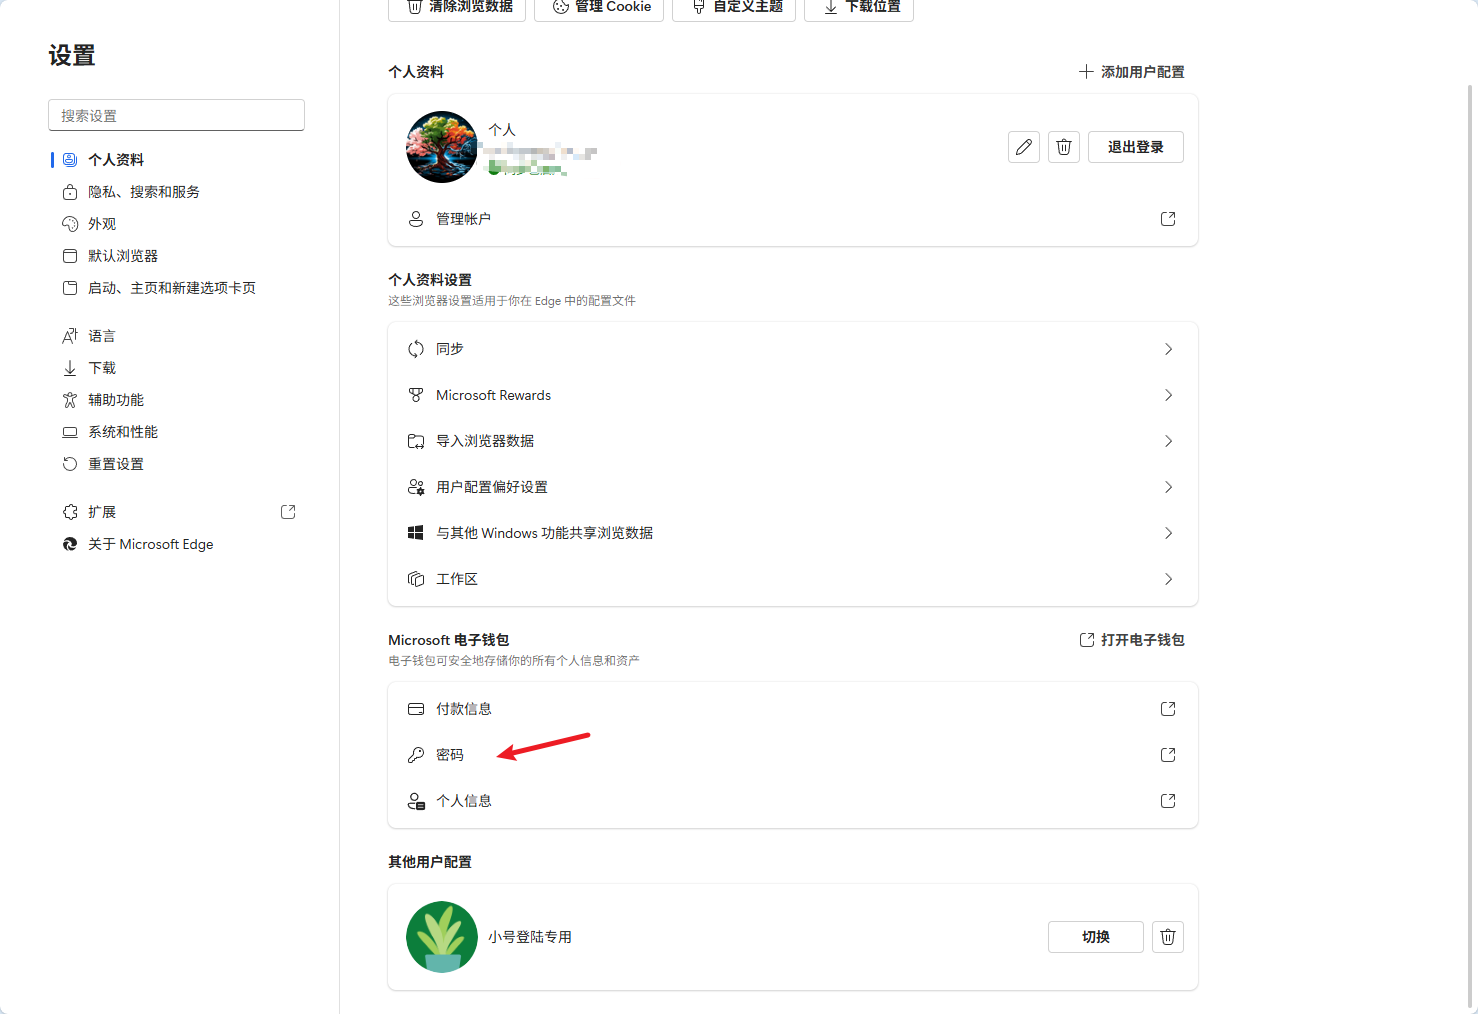Expand the 同步 settings row

1167,349
